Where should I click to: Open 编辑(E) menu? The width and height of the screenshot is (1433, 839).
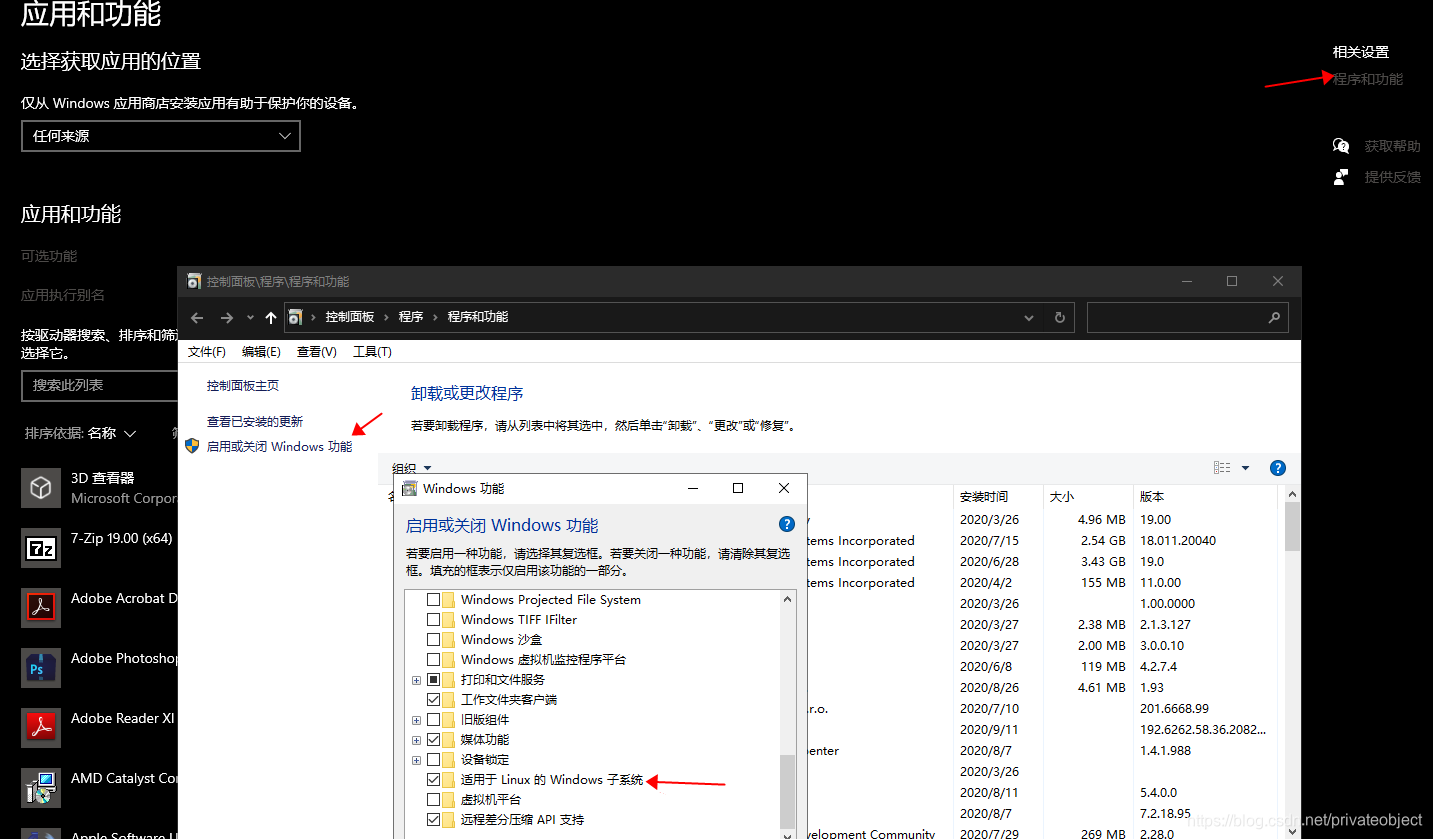[x=261, y=352]
